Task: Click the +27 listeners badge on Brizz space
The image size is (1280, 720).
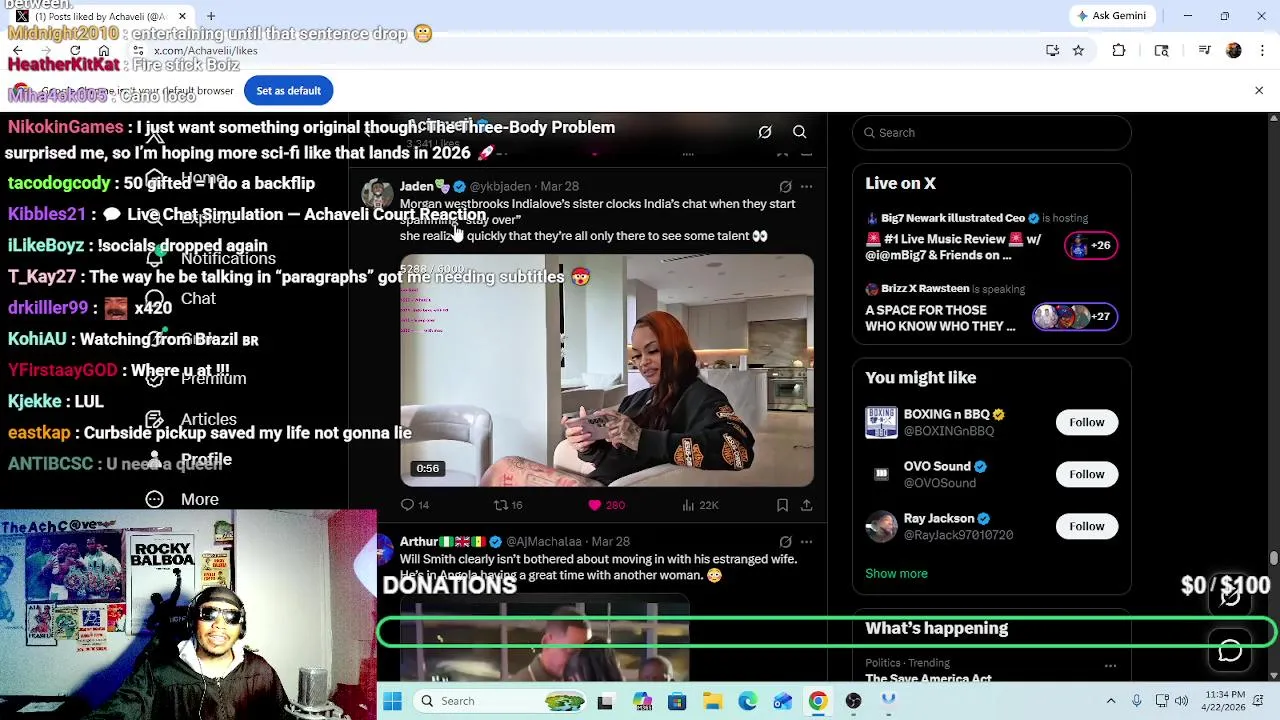Action: point(1075,316)
